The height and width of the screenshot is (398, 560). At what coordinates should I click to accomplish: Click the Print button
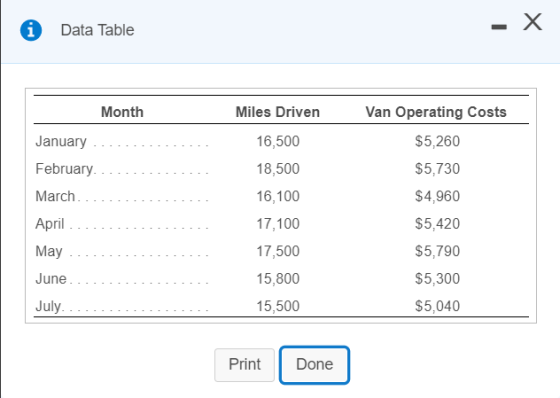pos(245,365)
